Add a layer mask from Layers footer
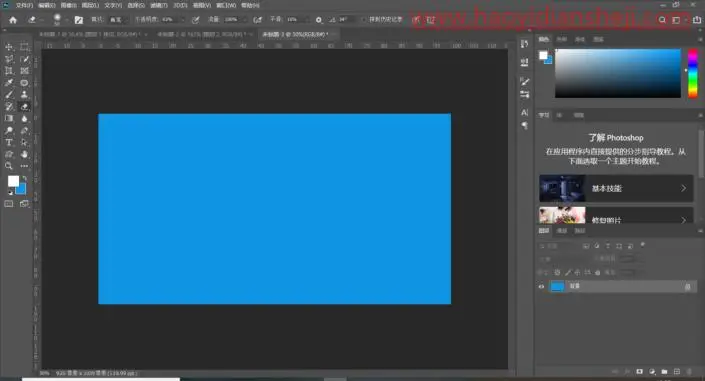The image size is (705, 381). click(639, 372)
